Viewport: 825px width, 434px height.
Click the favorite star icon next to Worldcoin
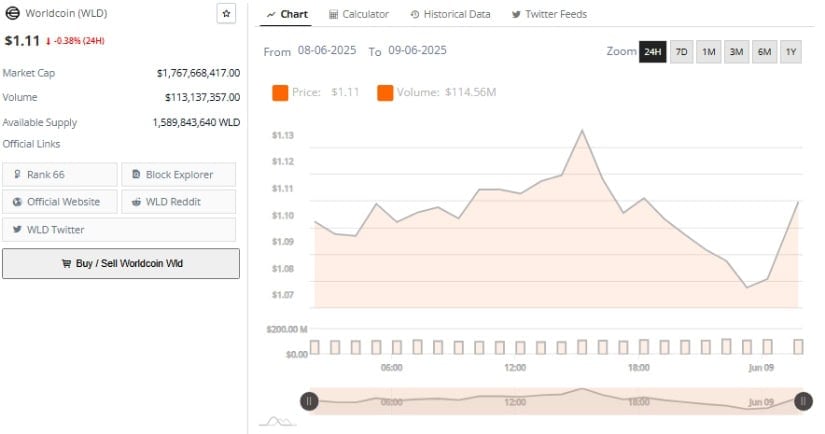pos(226,14)
